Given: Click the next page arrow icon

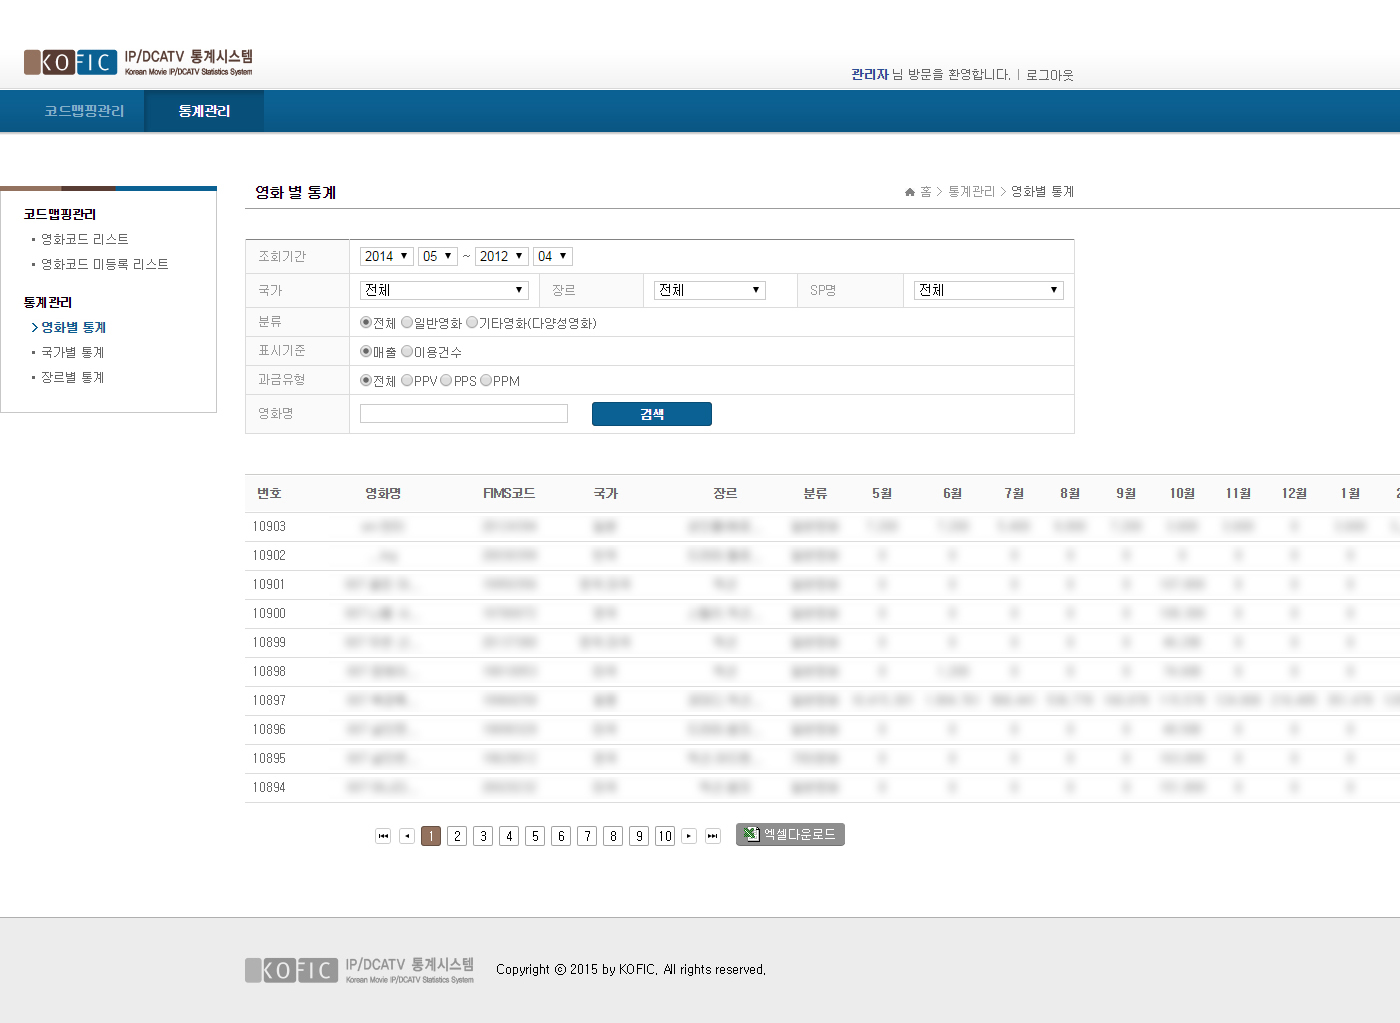Looking at the screenshot, I should click(689, 836).
